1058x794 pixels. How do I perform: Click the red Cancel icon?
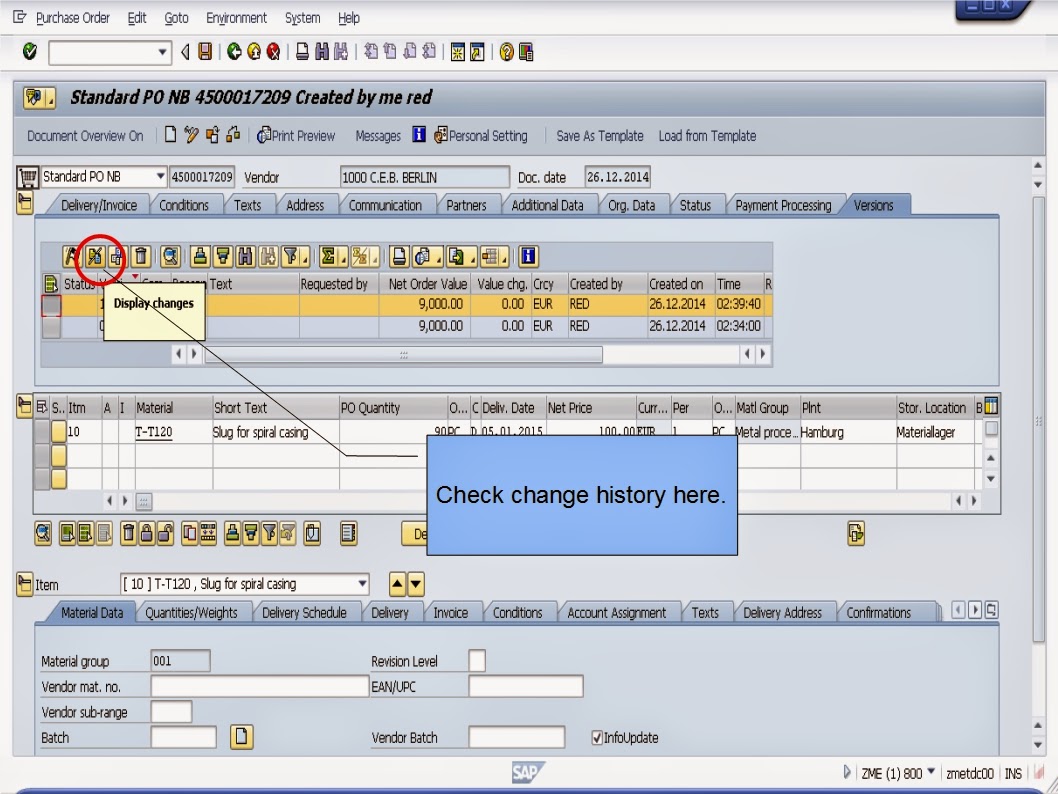coord(273,51)
